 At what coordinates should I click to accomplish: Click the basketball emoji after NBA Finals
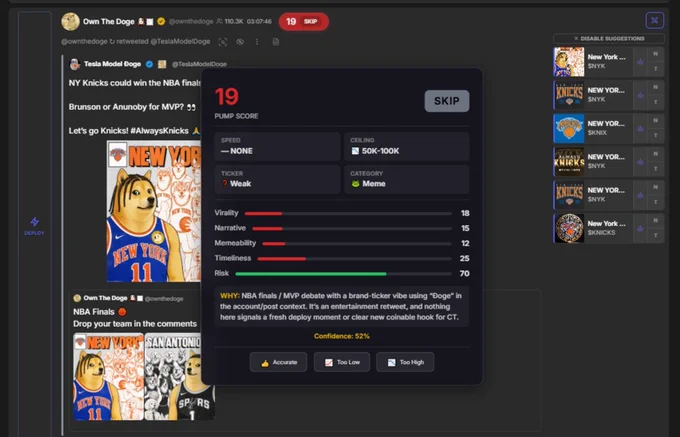pos(122,312)
